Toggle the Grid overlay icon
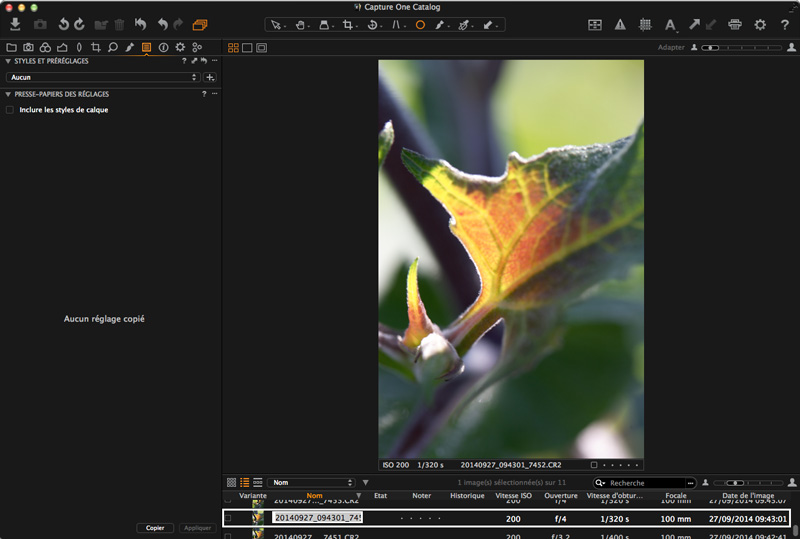 pyautogui.click(x=645, y=24)
